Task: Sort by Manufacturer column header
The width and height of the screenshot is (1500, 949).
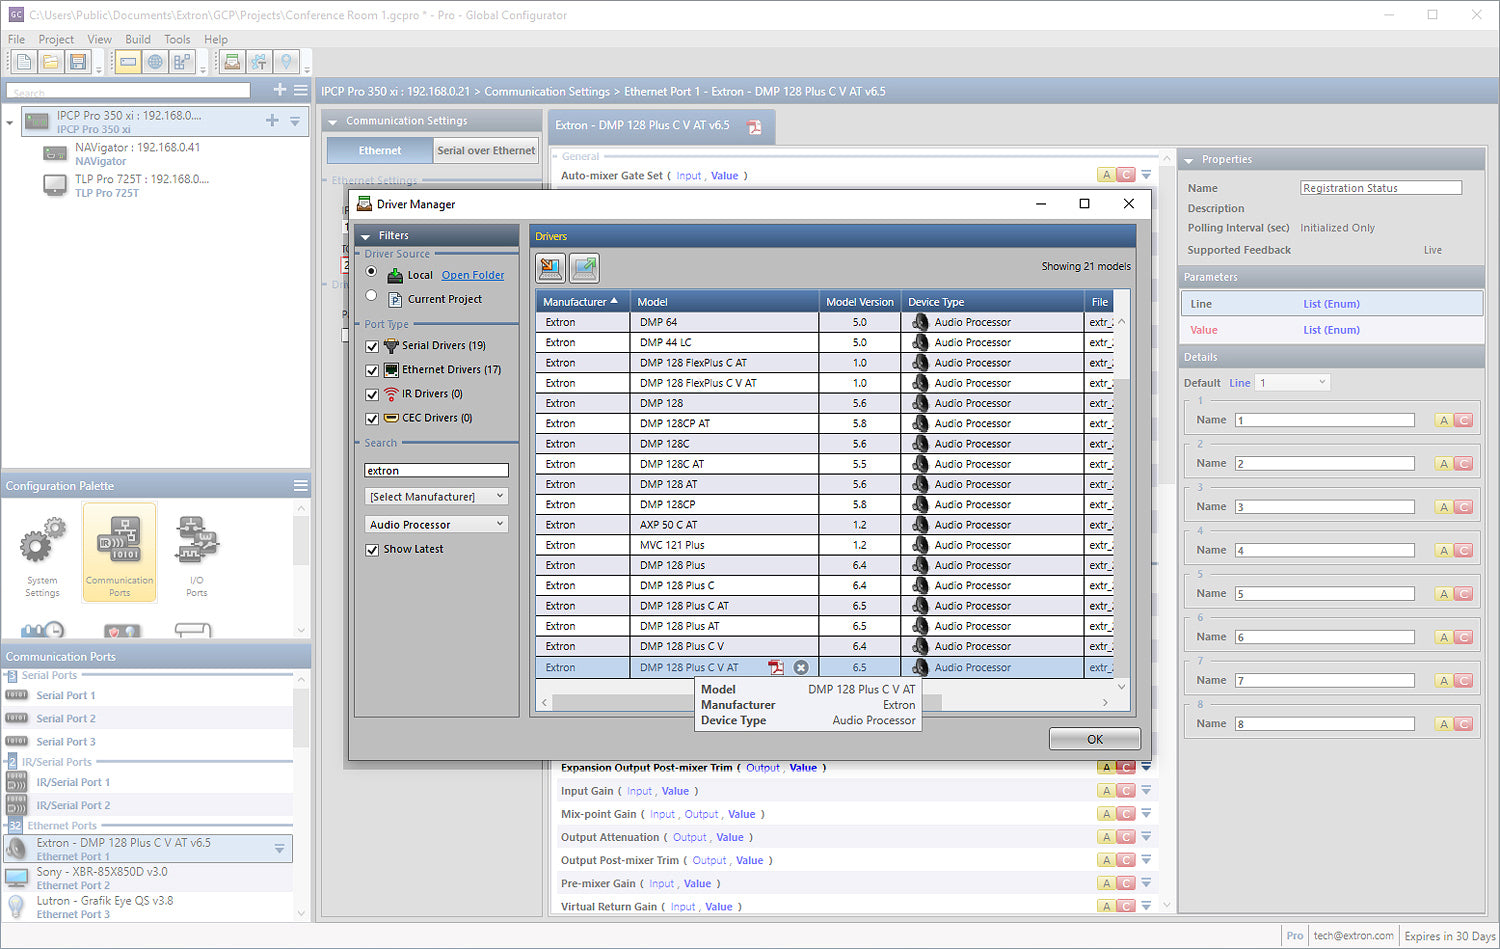Action: point(583,301)
